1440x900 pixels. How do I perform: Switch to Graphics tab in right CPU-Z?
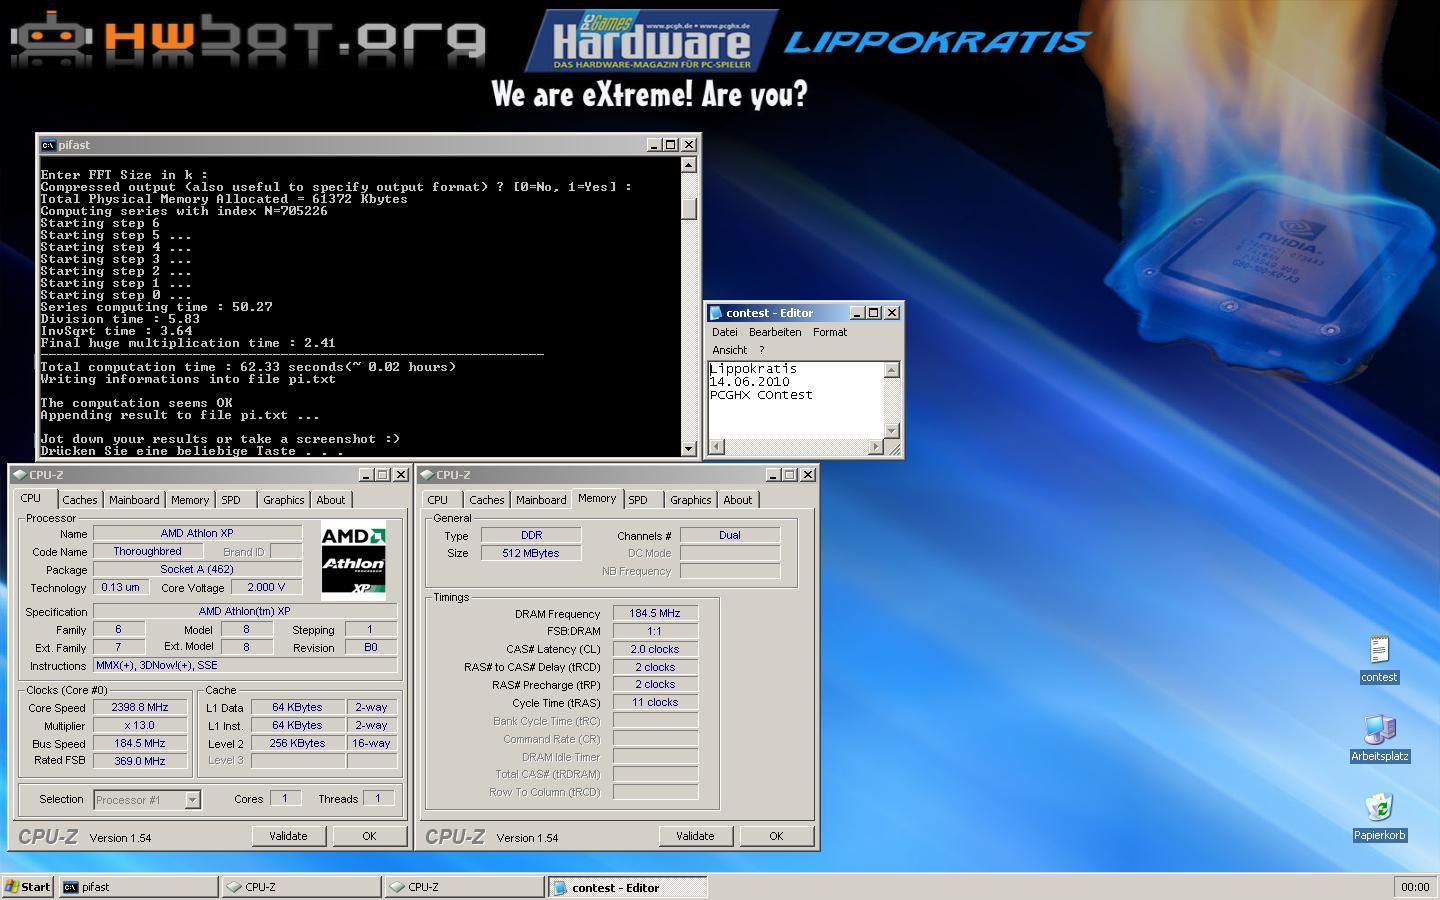coord(691,500)
